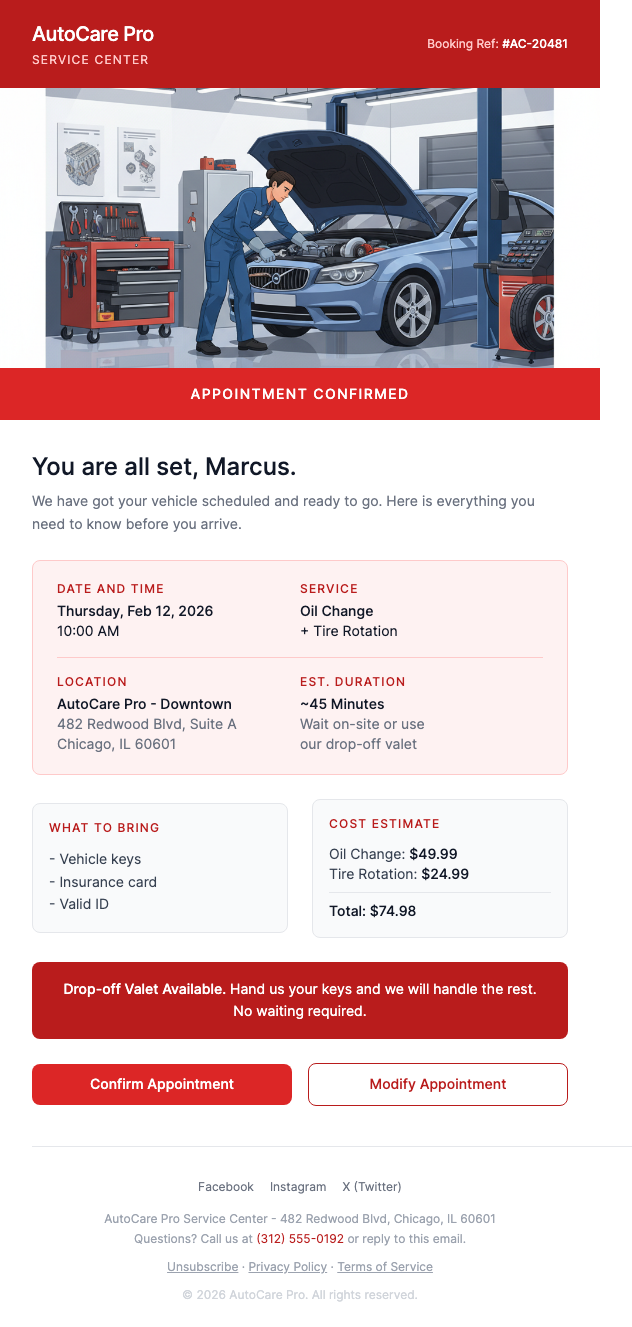Click the Modify Appointment button

point(437,1084)
